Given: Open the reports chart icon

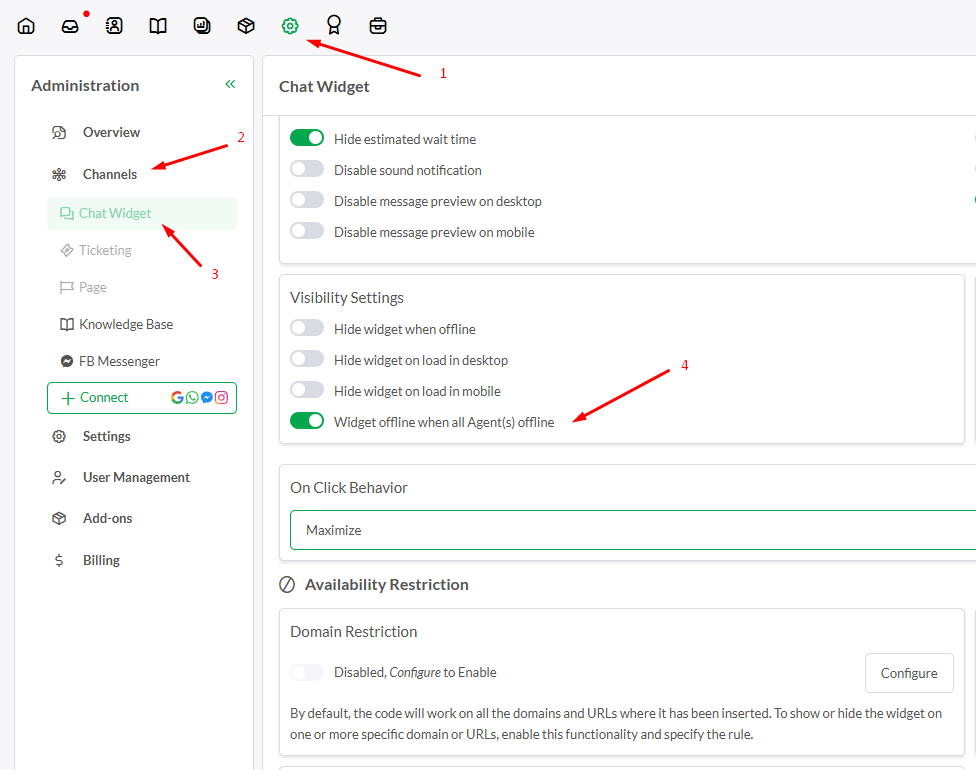Looking at the screenshot, I should (x=202, y=26).
